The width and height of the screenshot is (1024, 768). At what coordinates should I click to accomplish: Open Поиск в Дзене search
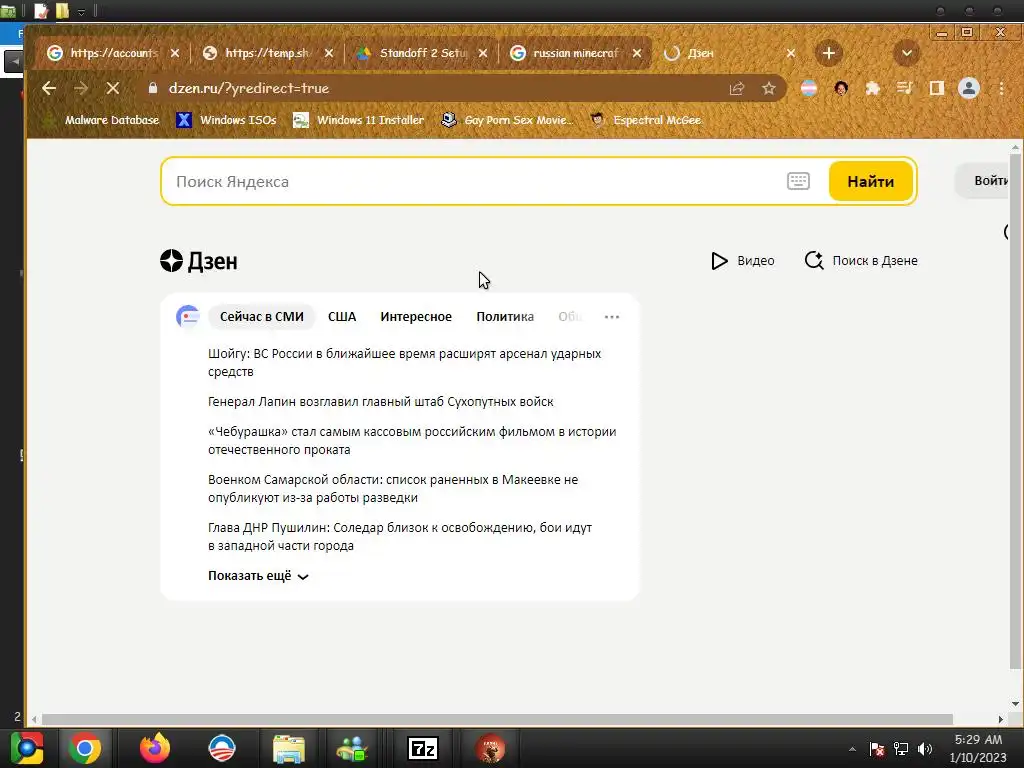pyautogui.click(x=861, y=261)
